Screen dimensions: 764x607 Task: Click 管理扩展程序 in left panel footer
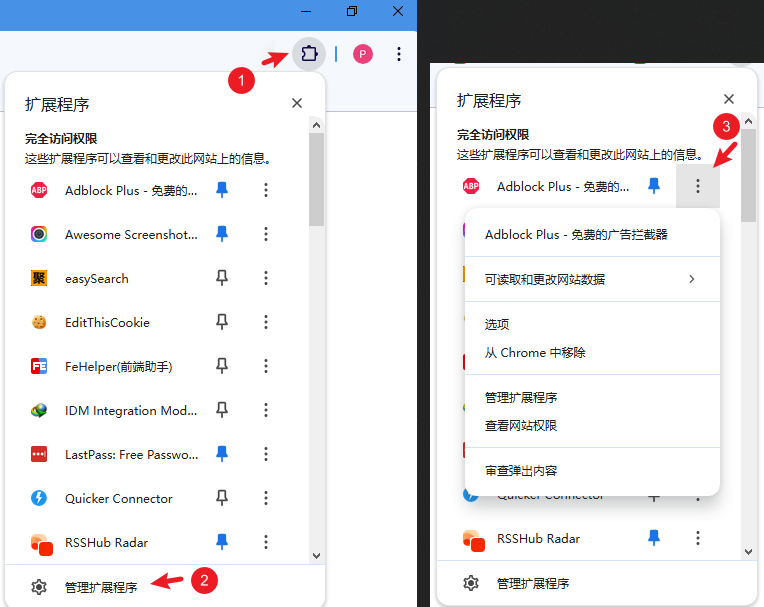[x=101, y=588]
